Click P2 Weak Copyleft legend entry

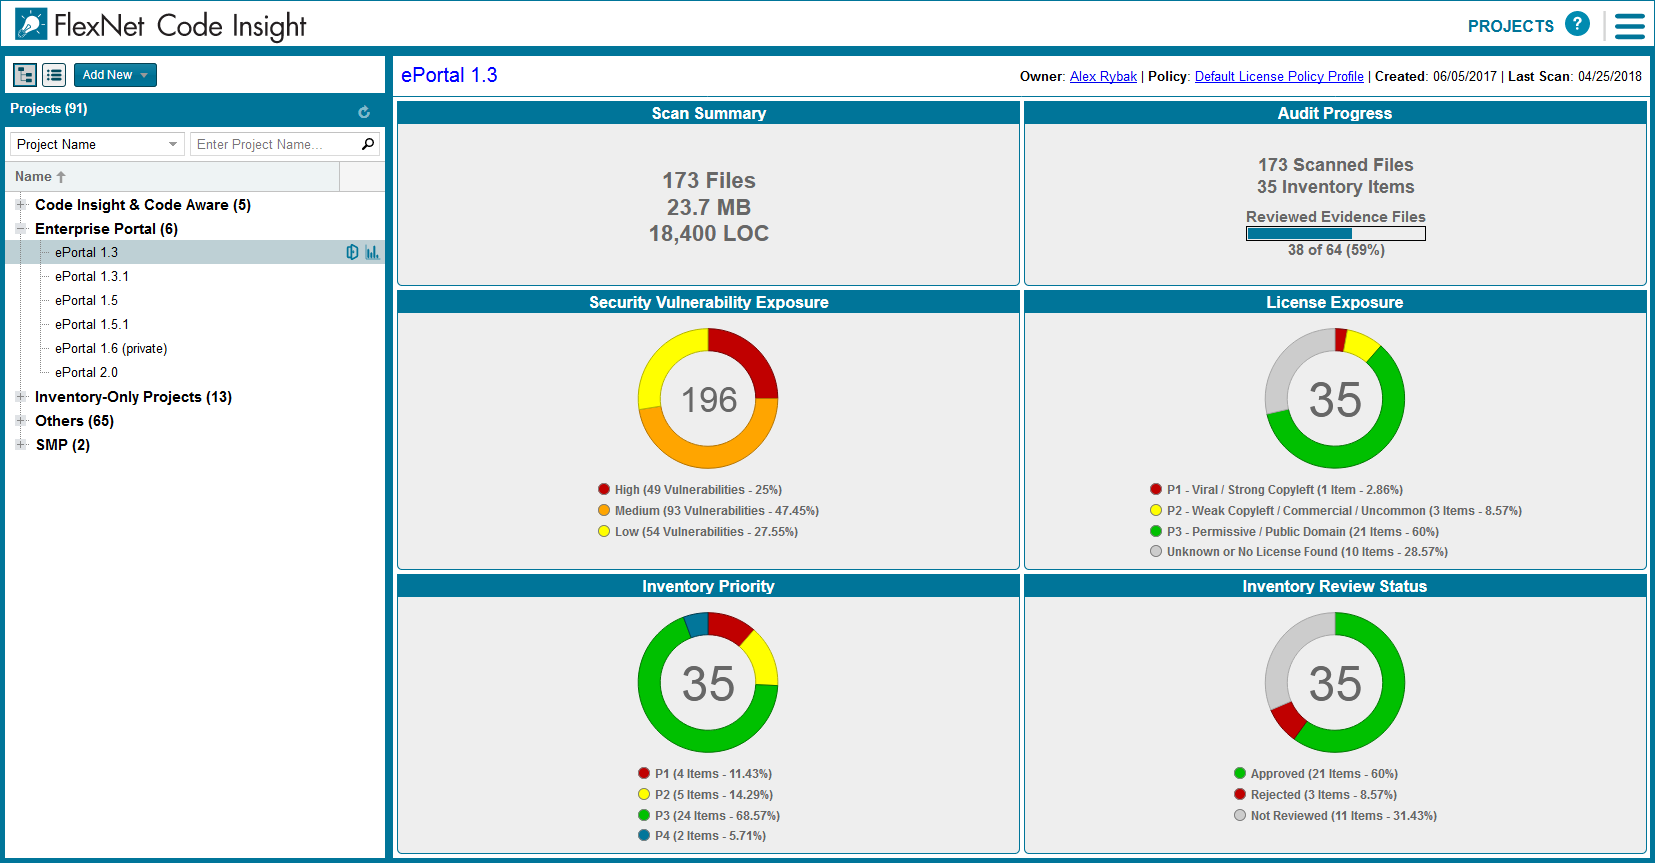point(1336,511)
